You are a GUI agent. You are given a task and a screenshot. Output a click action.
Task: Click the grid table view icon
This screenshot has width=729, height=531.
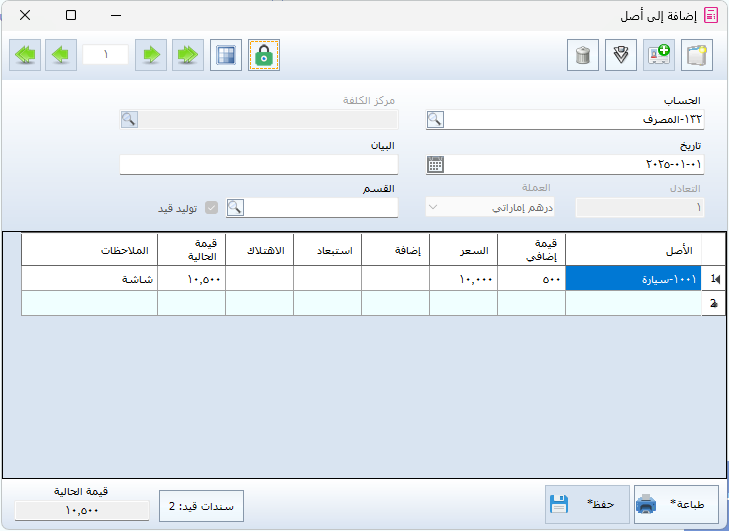click(x=227, y=55)
